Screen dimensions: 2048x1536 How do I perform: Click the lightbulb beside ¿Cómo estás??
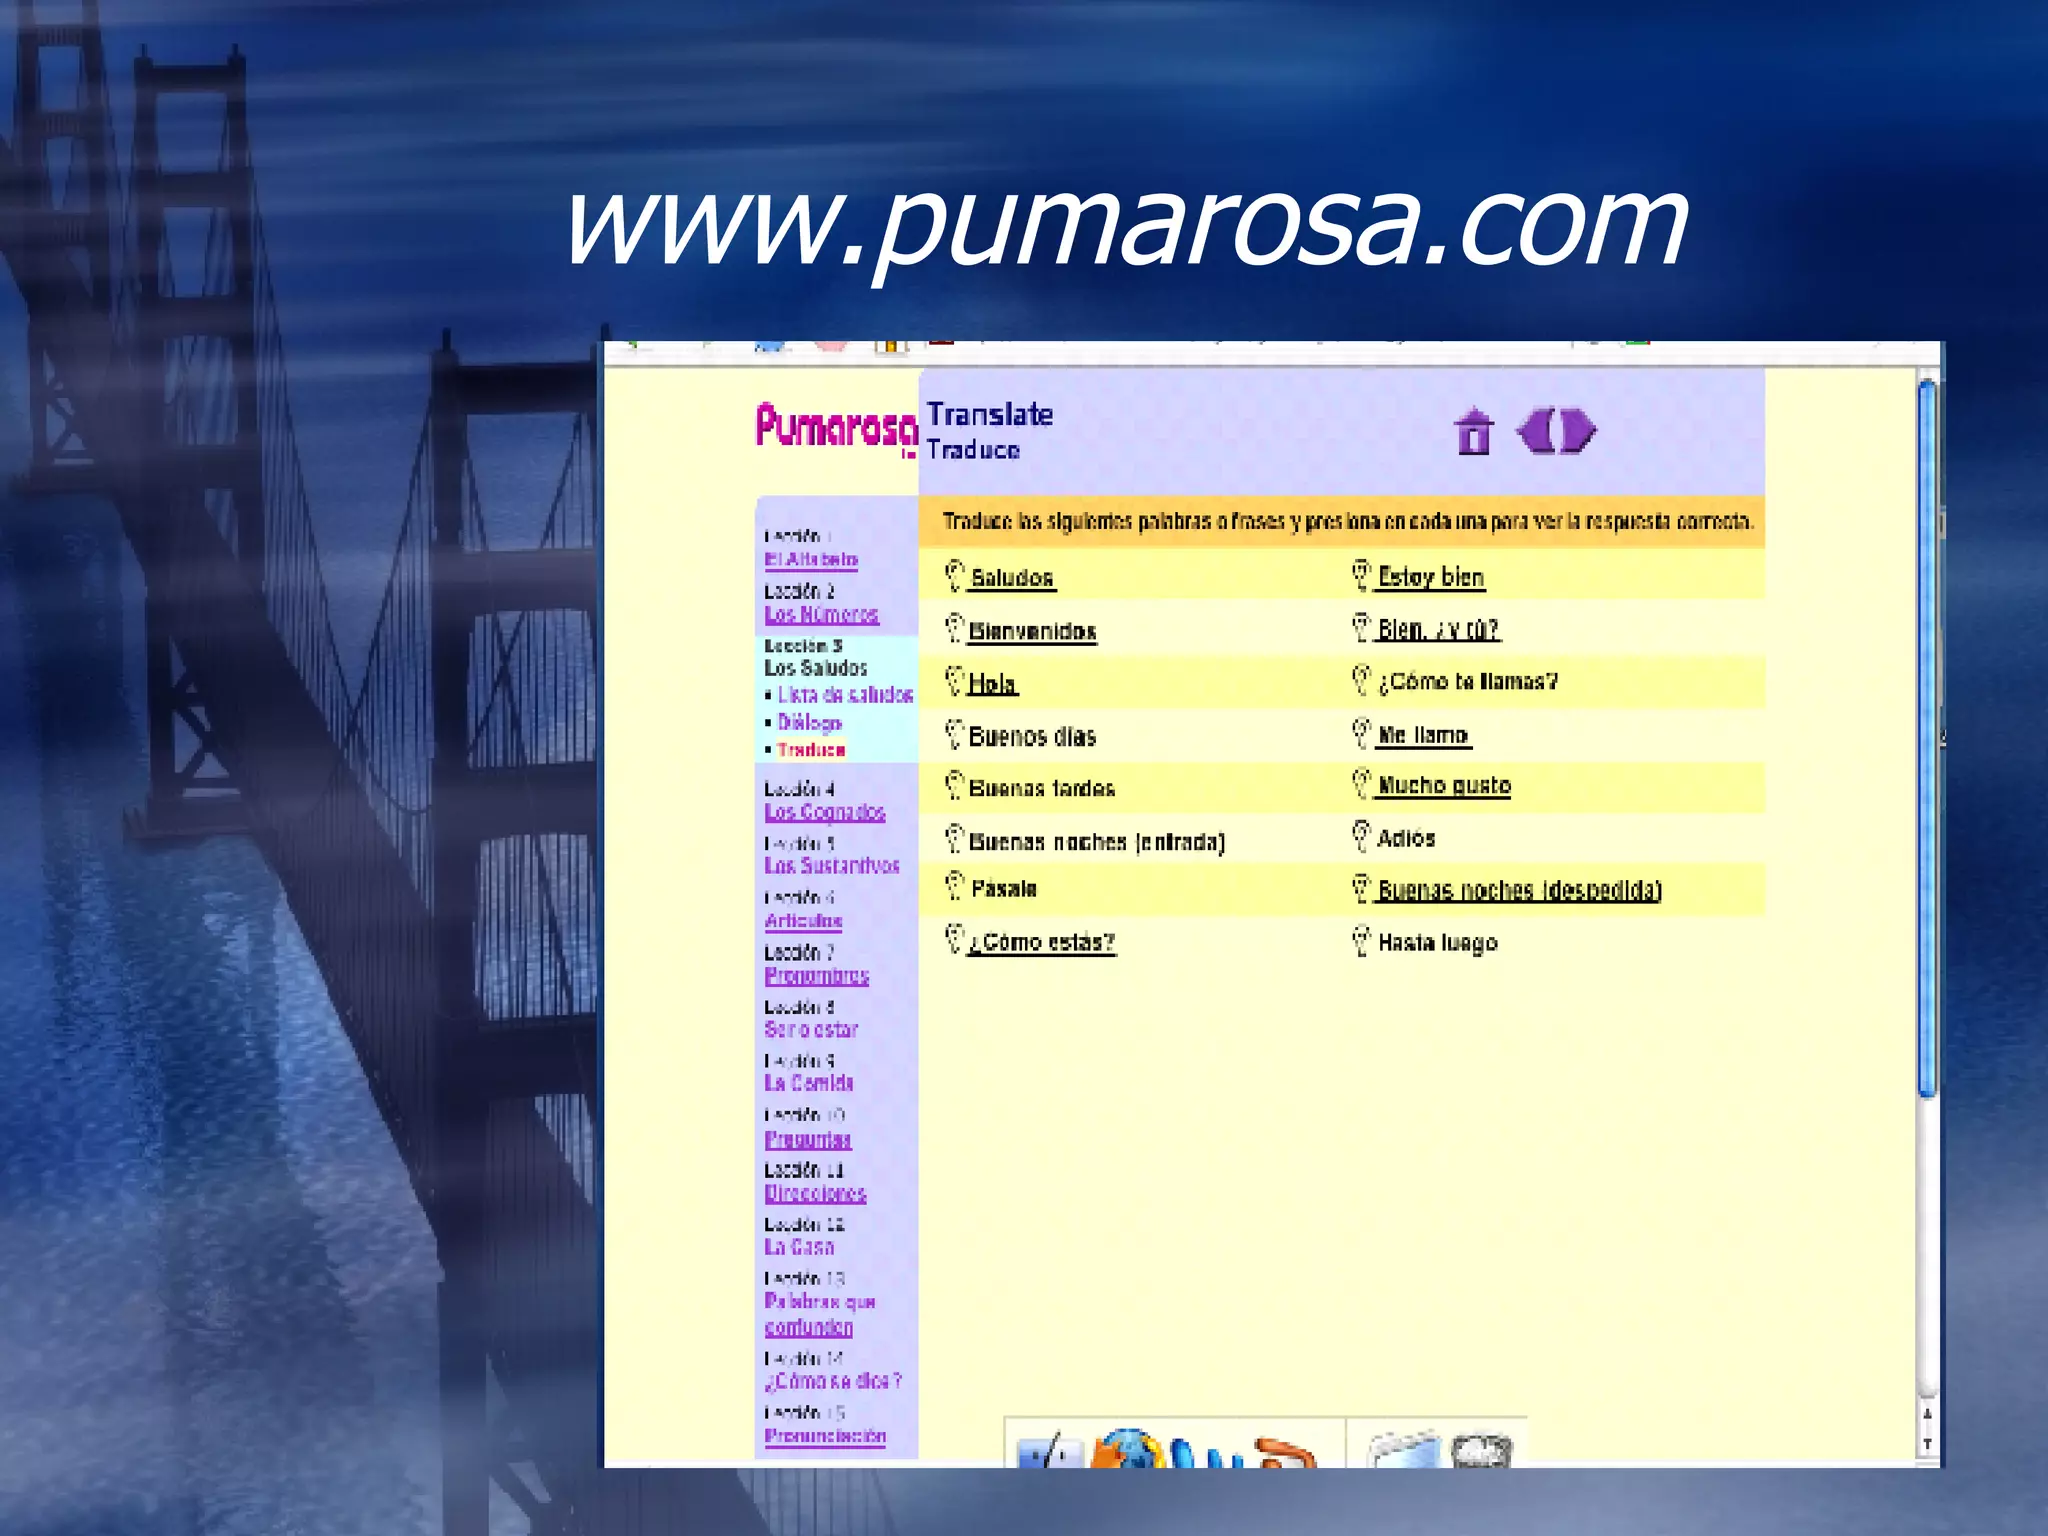(x=955, y=939)
